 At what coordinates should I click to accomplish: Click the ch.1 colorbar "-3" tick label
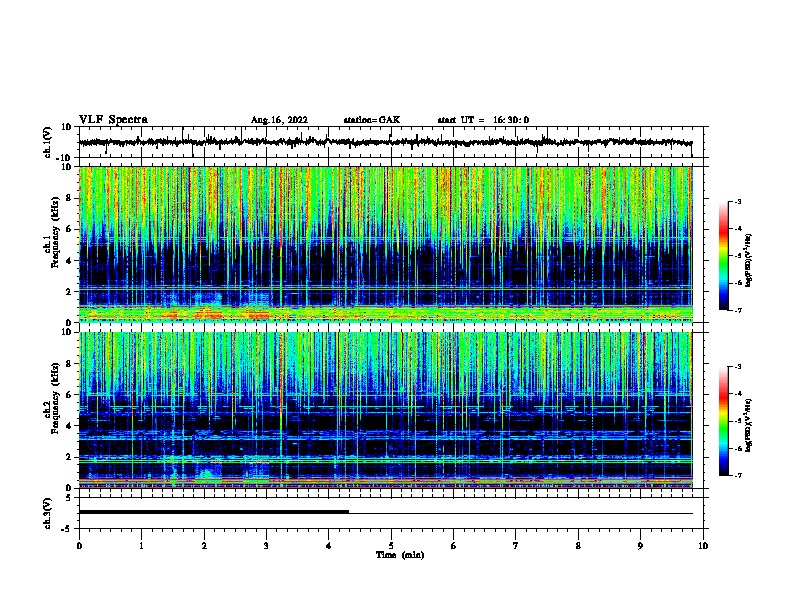(x=737, y=201)
